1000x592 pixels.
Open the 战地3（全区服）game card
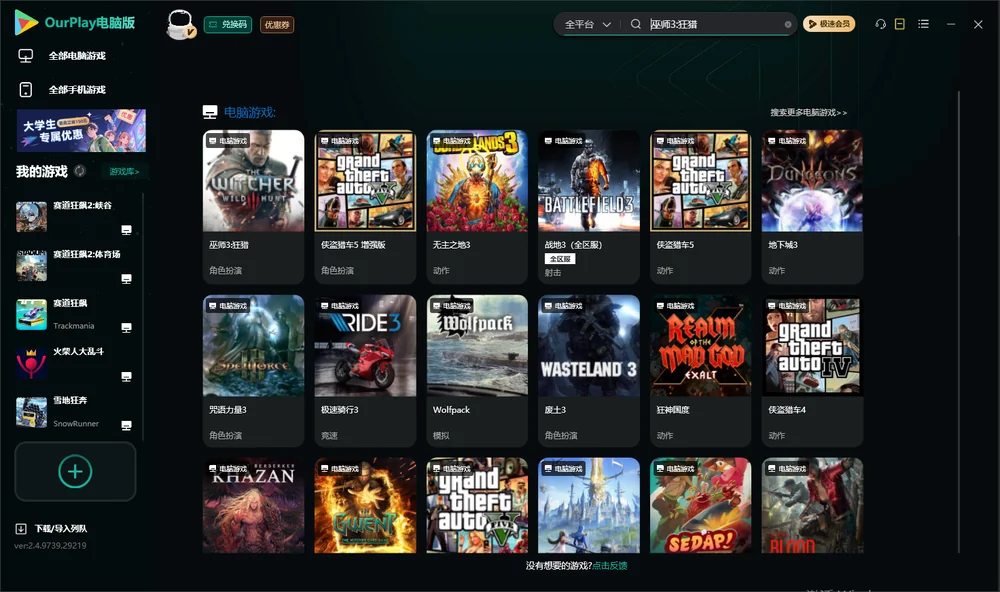tap(589, 207)
